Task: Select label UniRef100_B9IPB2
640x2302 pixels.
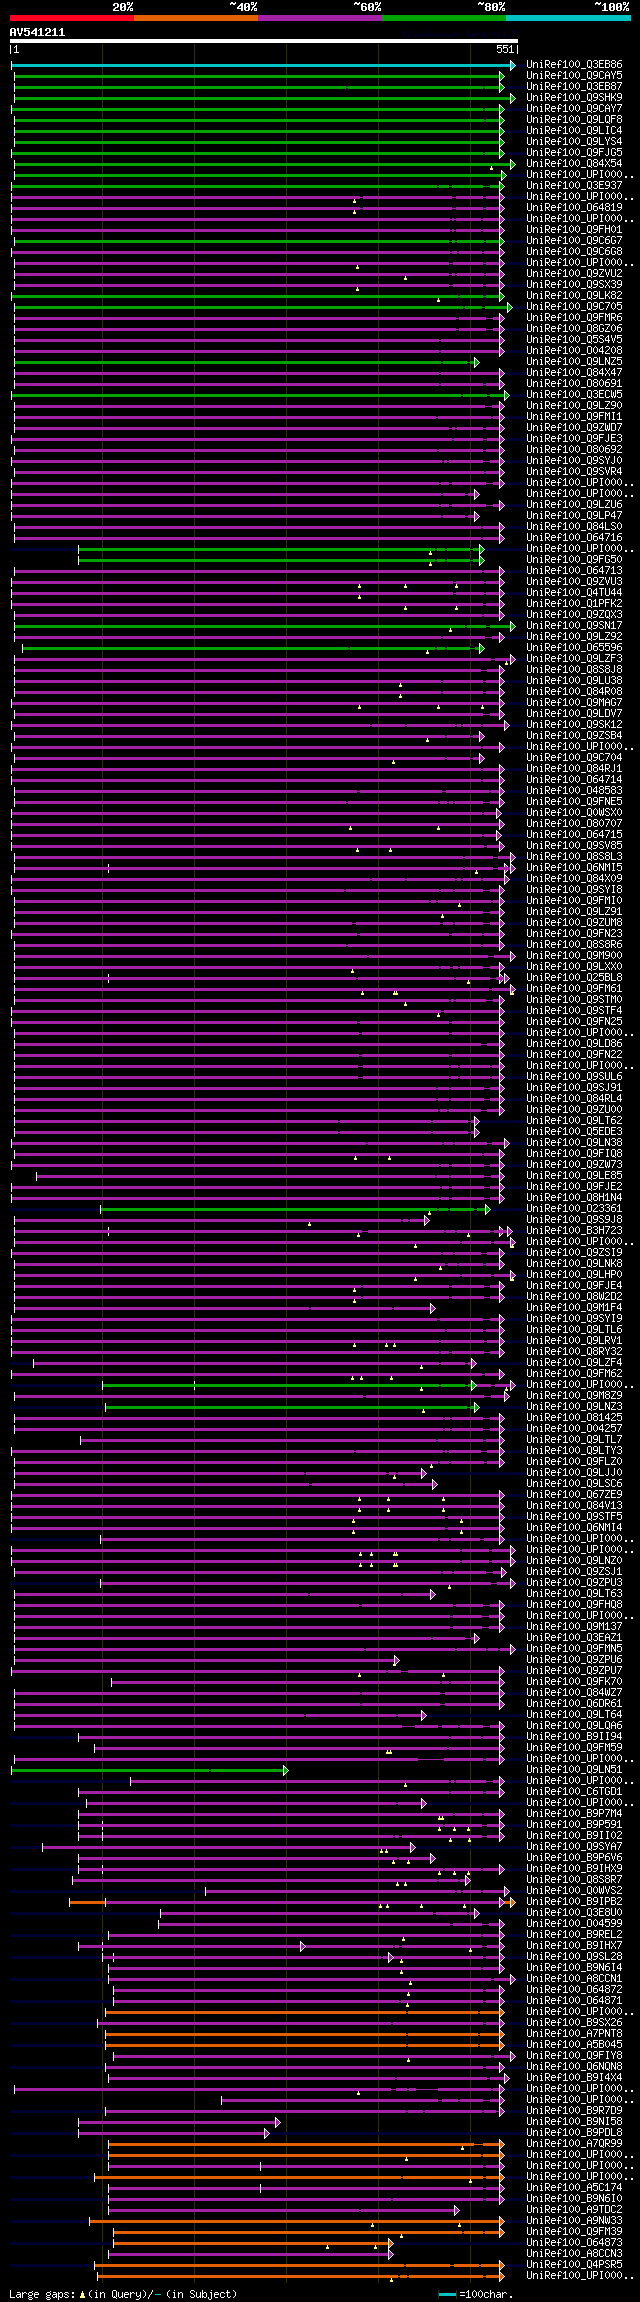Action: coord(574,1902)
